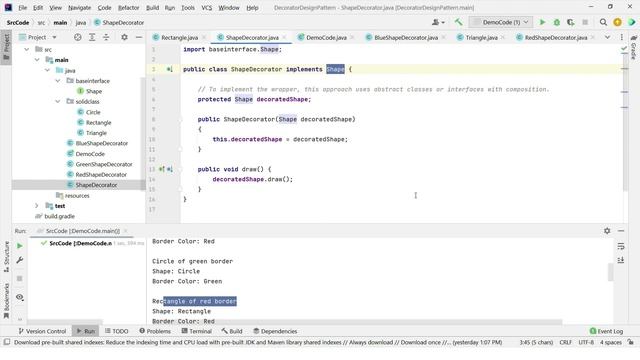
Task: Collapse the java folder node
Action: pyautogui.click(x=47, y=70)
